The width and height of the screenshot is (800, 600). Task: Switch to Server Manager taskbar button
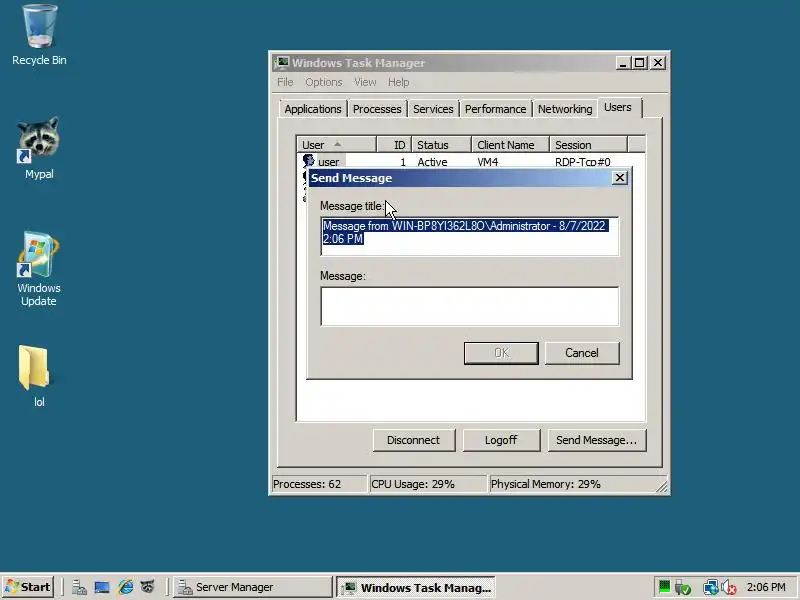(253, 587)
